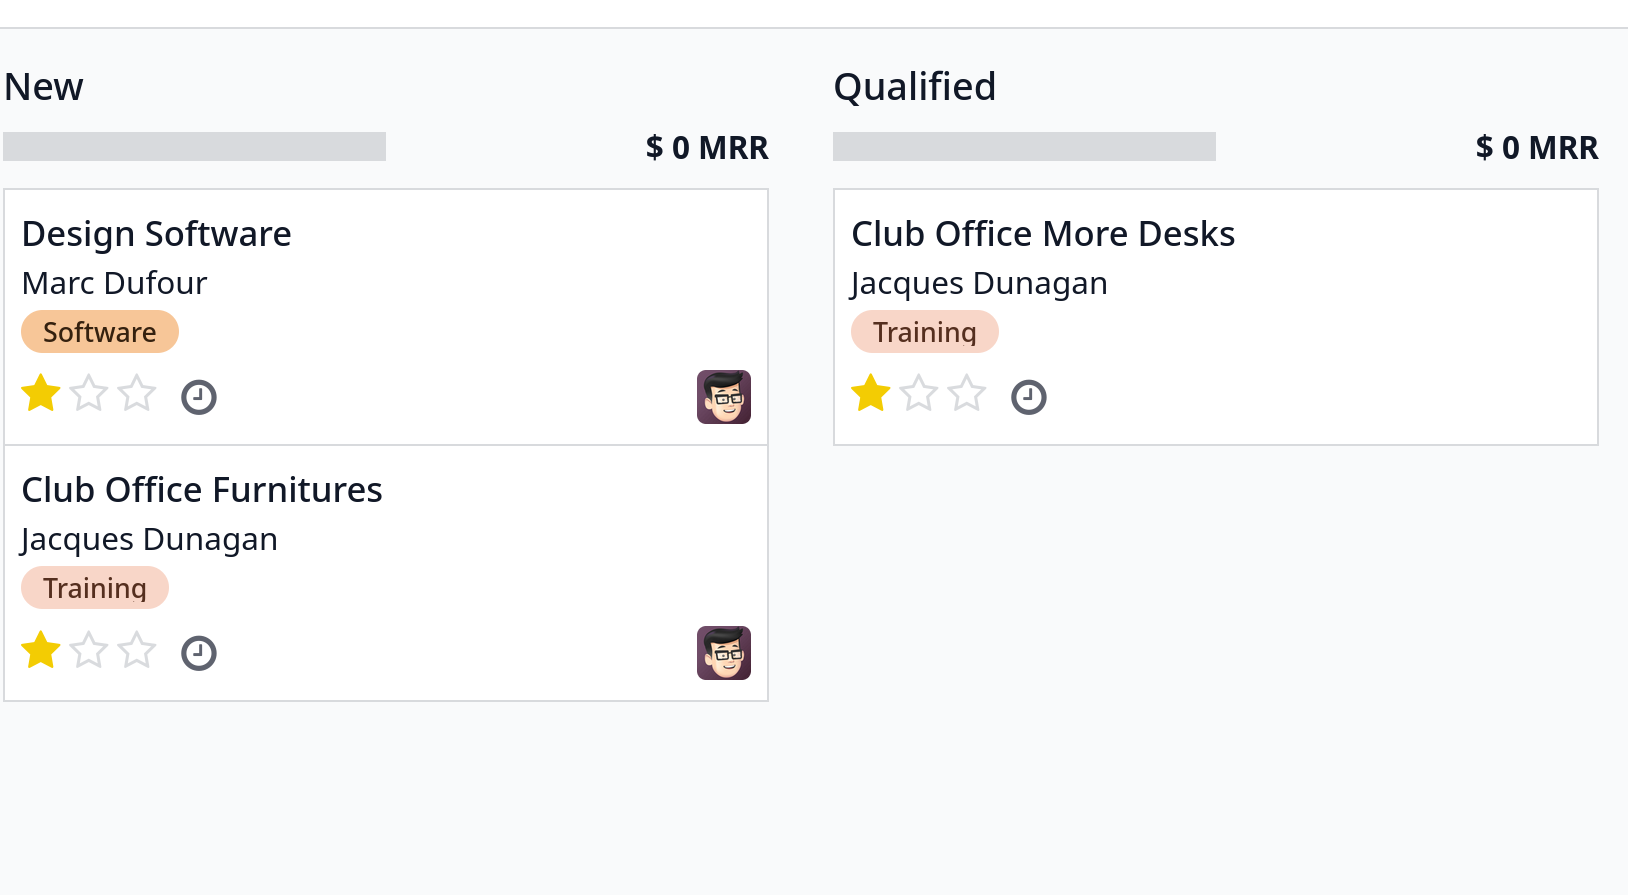Open activity clock on Design Software card
The image size is (1628, 895).
pos(199,397)
